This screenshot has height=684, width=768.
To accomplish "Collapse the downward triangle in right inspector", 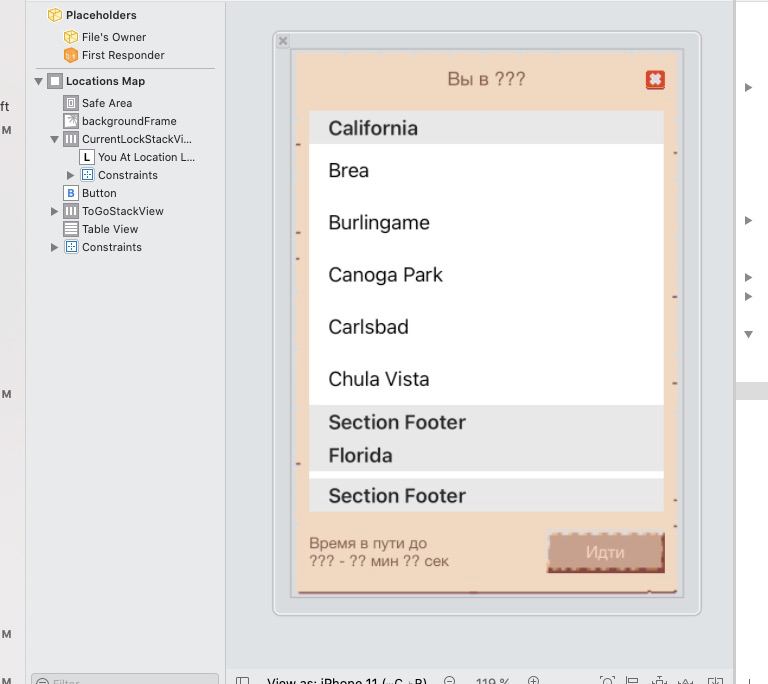I will point(748,335).
